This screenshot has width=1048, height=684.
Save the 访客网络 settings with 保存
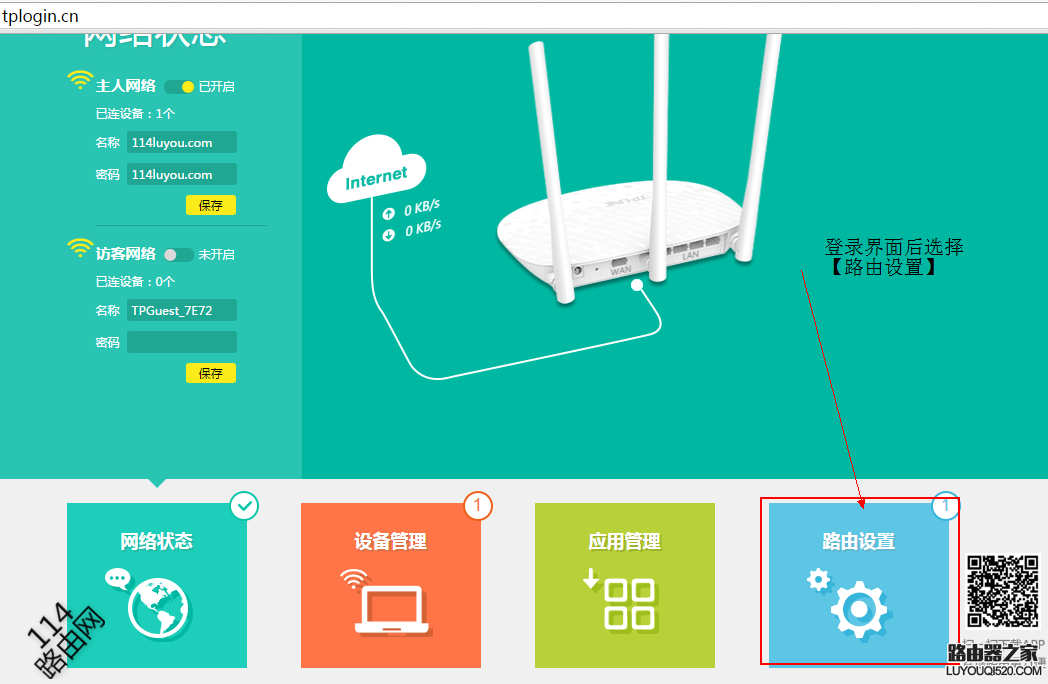coord(210,373)
